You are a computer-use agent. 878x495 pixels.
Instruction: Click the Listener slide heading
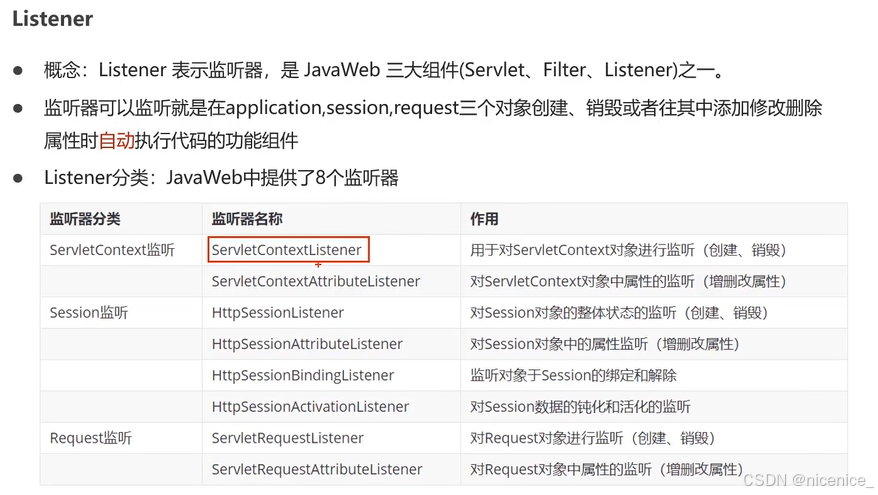click(53, 18)
